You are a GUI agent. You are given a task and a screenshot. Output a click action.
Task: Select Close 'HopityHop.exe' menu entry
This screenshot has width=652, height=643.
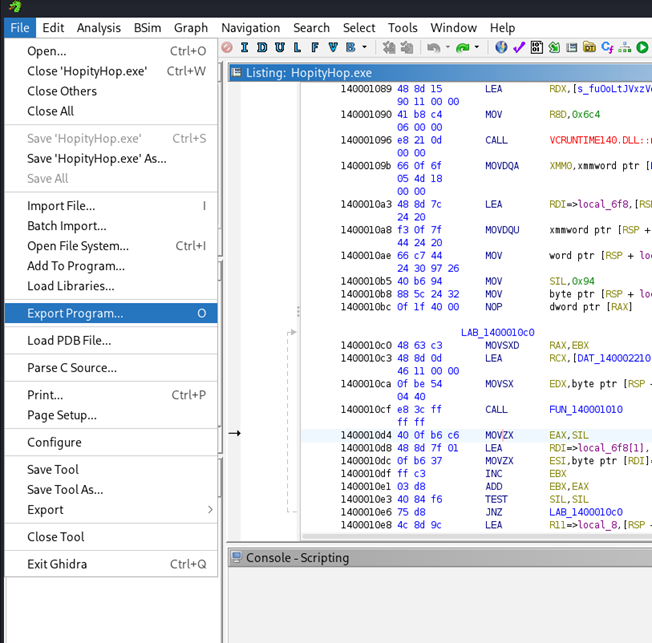(111, 71)
